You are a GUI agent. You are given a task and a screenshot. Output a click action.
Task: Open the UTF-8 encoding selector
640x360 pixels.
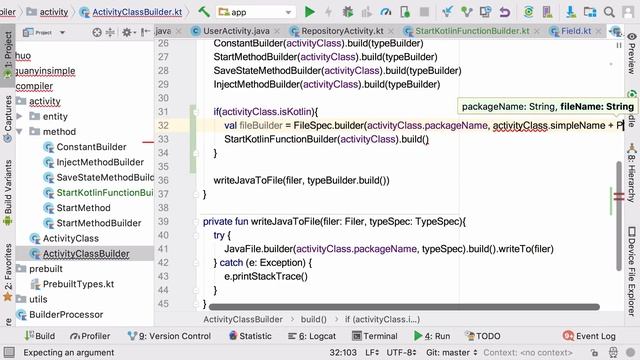point(401,352)
